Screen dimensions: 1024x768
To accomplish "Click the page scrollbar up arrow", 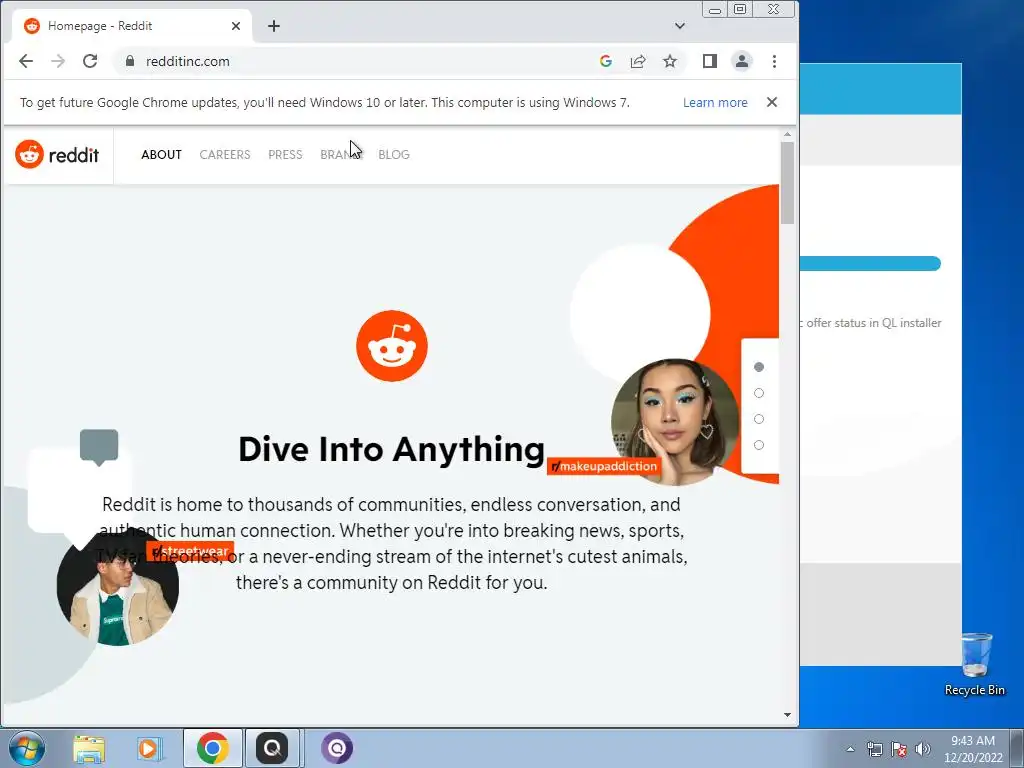I will pyautogui.click(x=787, y=135).
